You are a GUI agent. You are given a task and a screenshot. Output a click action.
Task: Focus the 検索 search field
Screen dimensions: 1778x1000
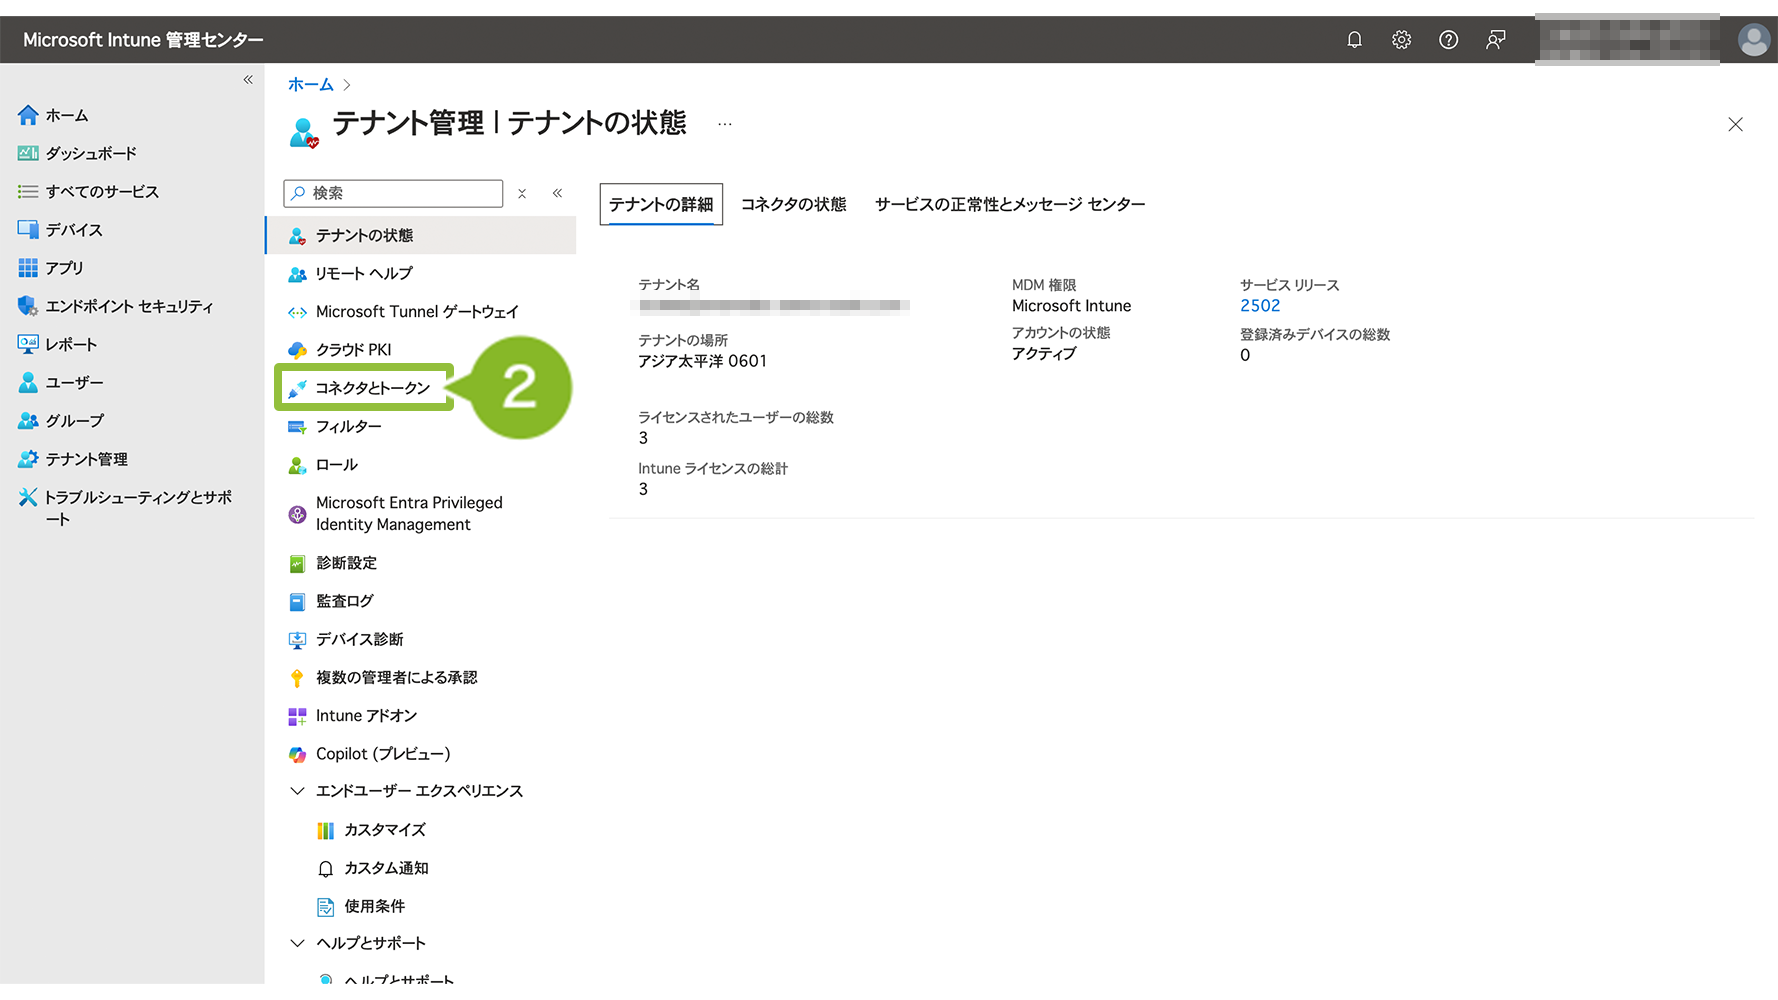393,193
